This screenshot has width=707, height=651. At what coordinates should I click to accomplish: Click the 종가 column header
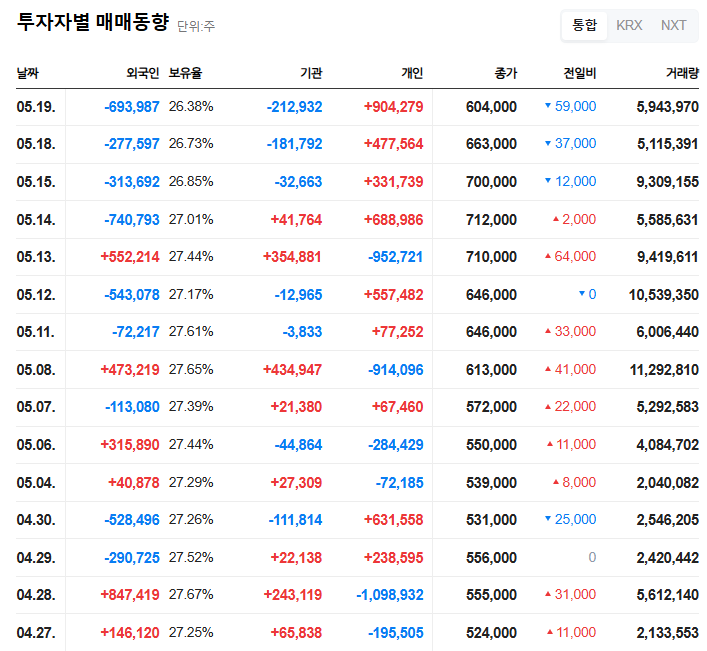pos(505,73)
